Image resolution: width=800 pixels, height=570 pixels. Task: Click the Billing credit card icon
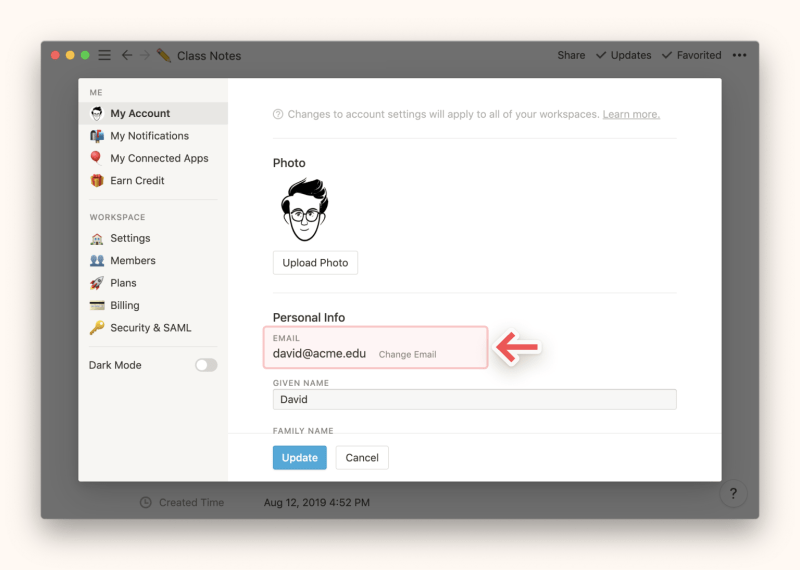tap(97, 306)
